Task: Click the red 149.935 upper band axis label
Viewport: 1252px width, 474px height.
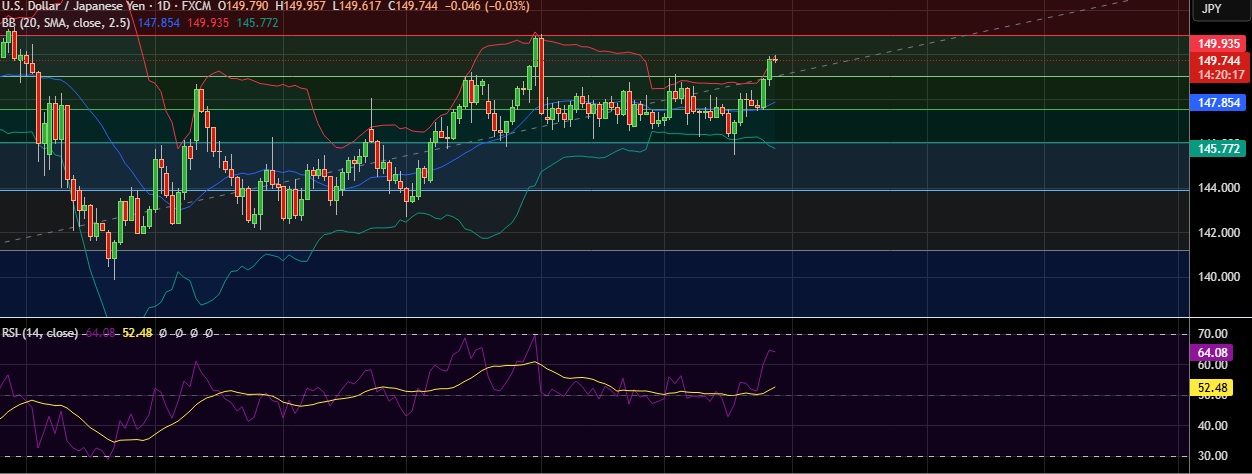Action: pyautogui.click(x=1219, y=44)
